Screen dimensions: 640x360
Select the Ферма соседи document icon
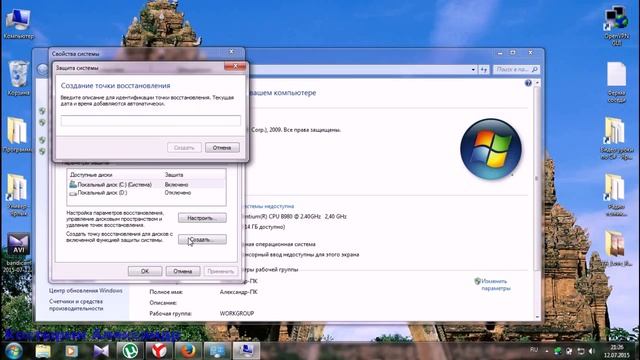click(616, 82)
